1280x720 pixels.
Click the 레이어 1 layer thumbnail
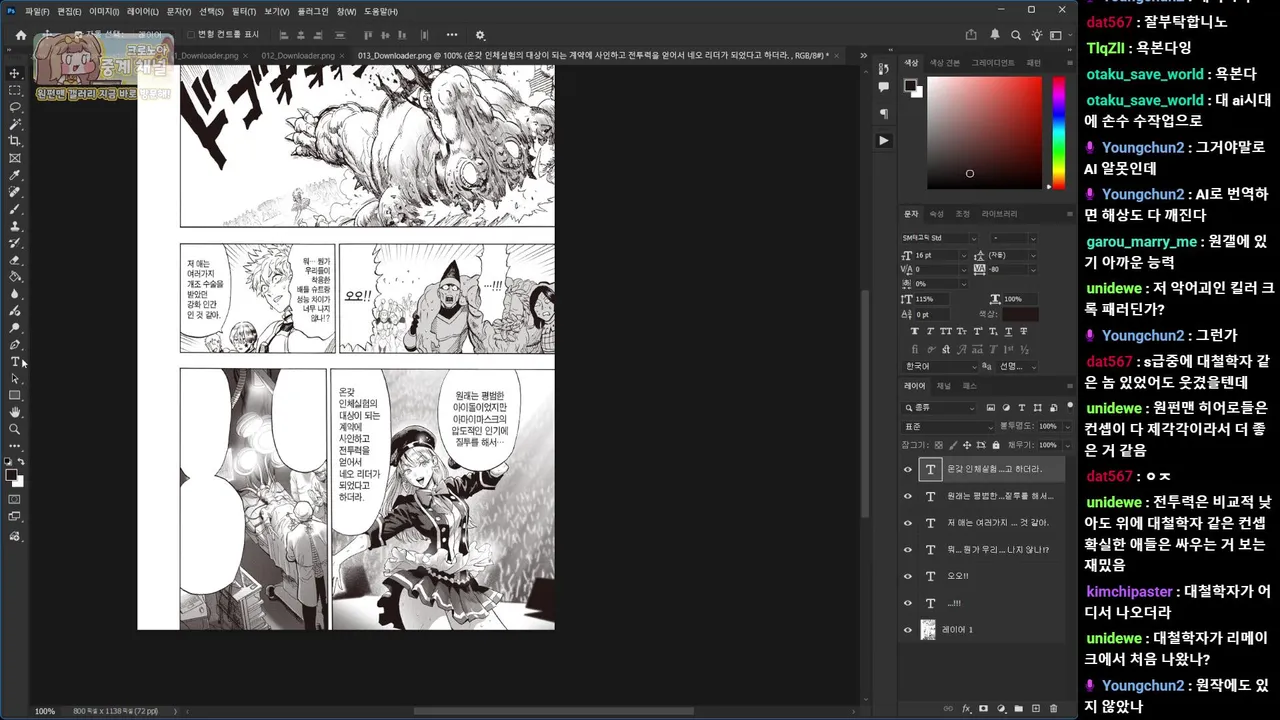pos(928,630)
